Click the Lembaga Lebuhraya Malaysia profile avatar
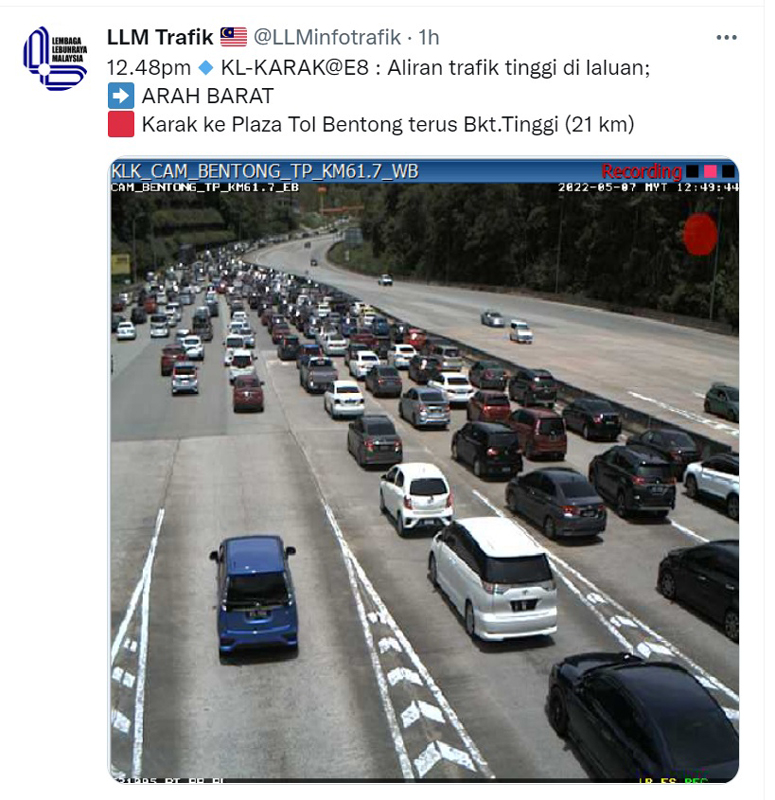The width and height of the screenshot is (775, 800). [55, 58]
